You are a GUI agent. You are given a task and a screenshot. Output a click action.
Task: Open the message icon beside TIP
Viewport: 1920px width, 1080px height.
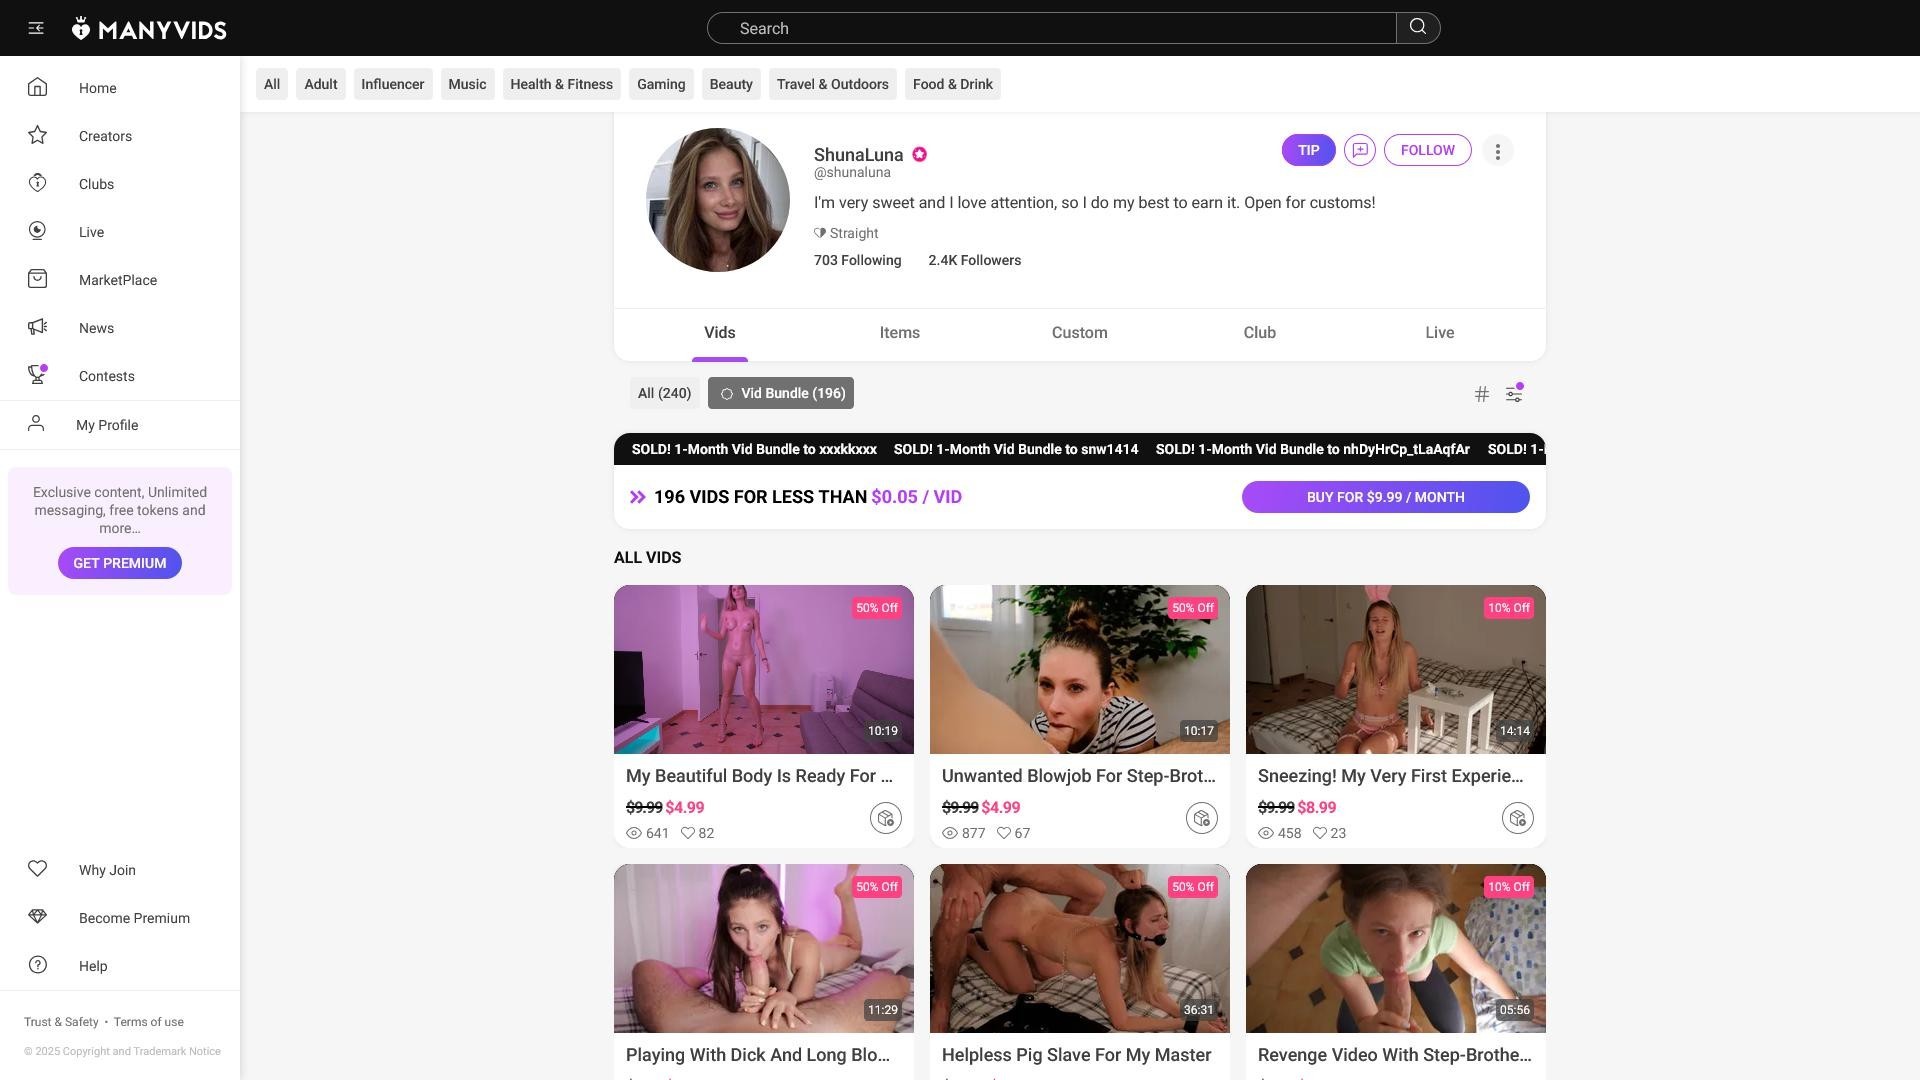click(1359, 150)
